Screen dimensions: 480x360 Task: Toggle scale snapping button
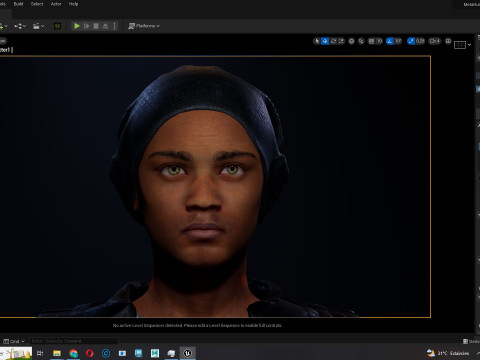tap(411, 41)
